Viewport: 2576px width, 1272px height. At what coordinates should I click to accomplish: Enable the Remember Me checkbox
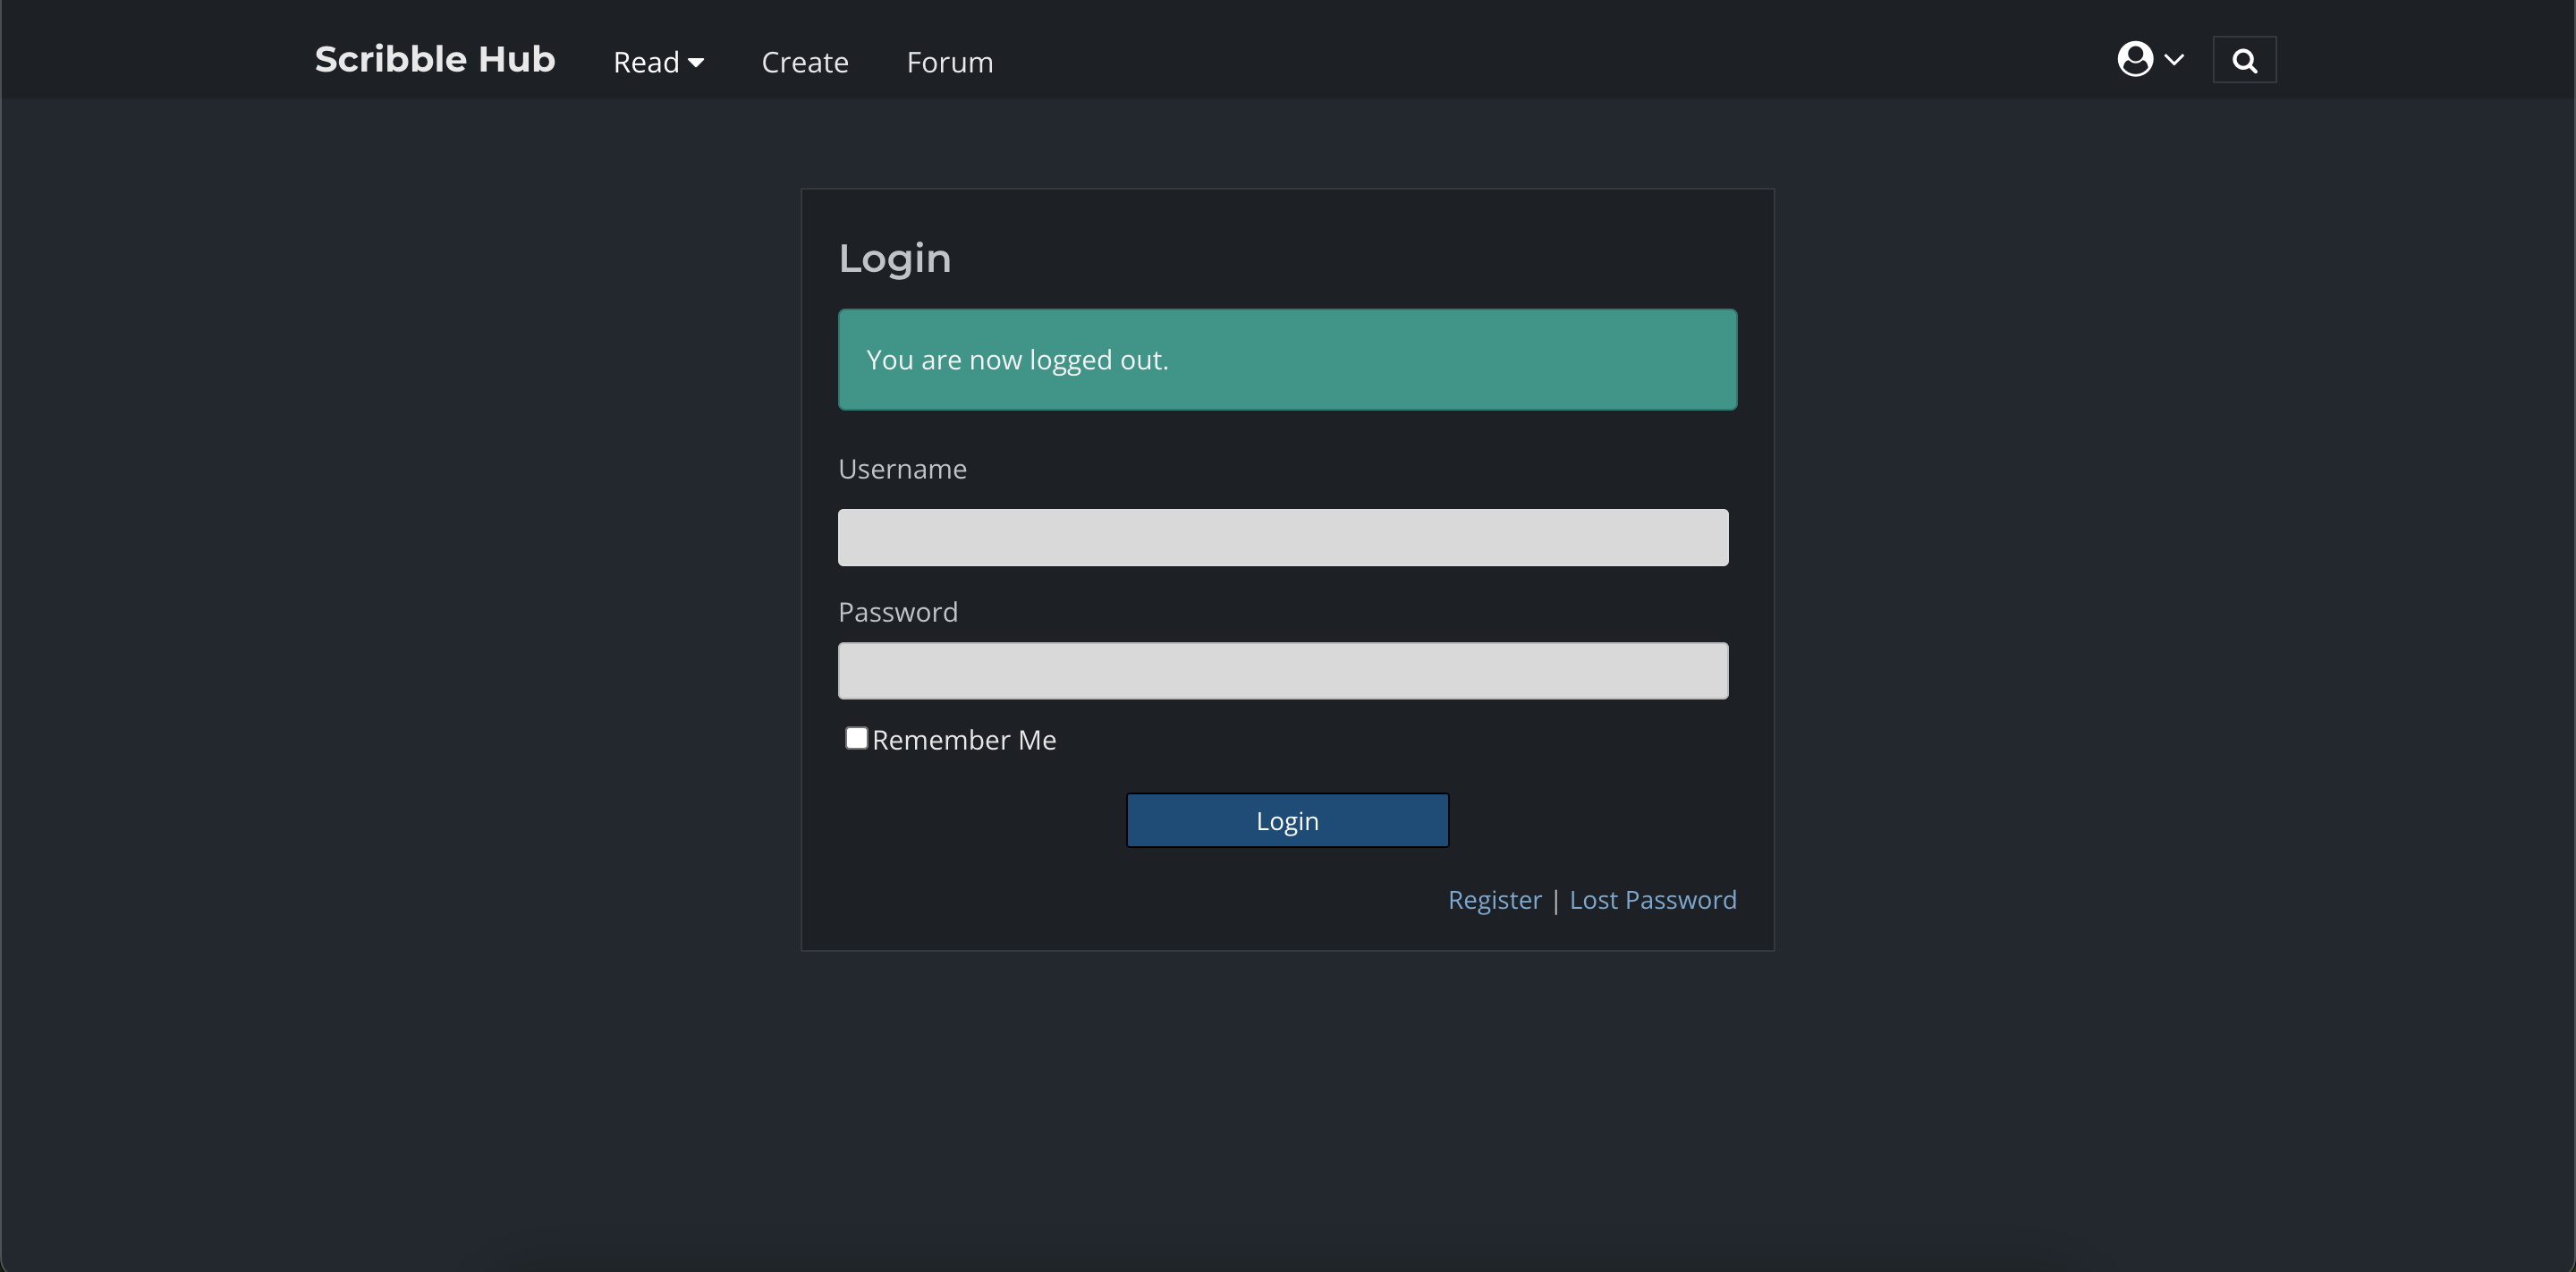pyautogui.click(x=856, y=738)
